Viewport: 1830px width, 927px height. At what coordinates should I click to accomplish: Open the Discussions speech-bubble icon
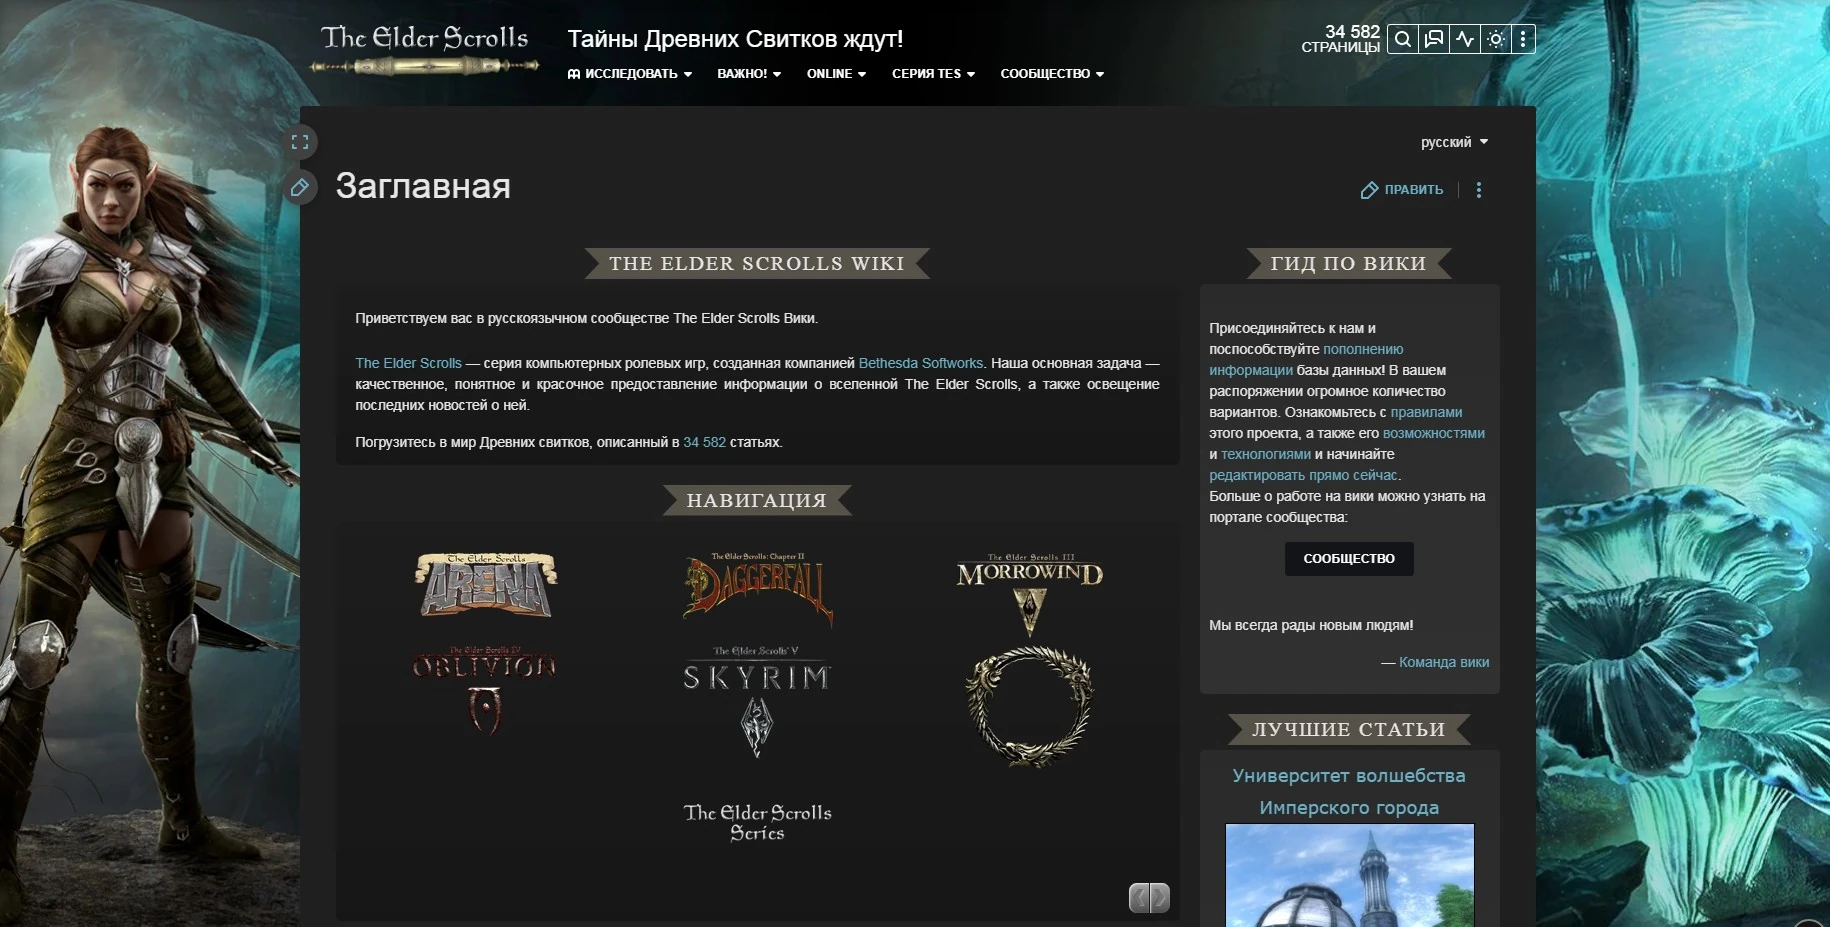point(1434,39)
